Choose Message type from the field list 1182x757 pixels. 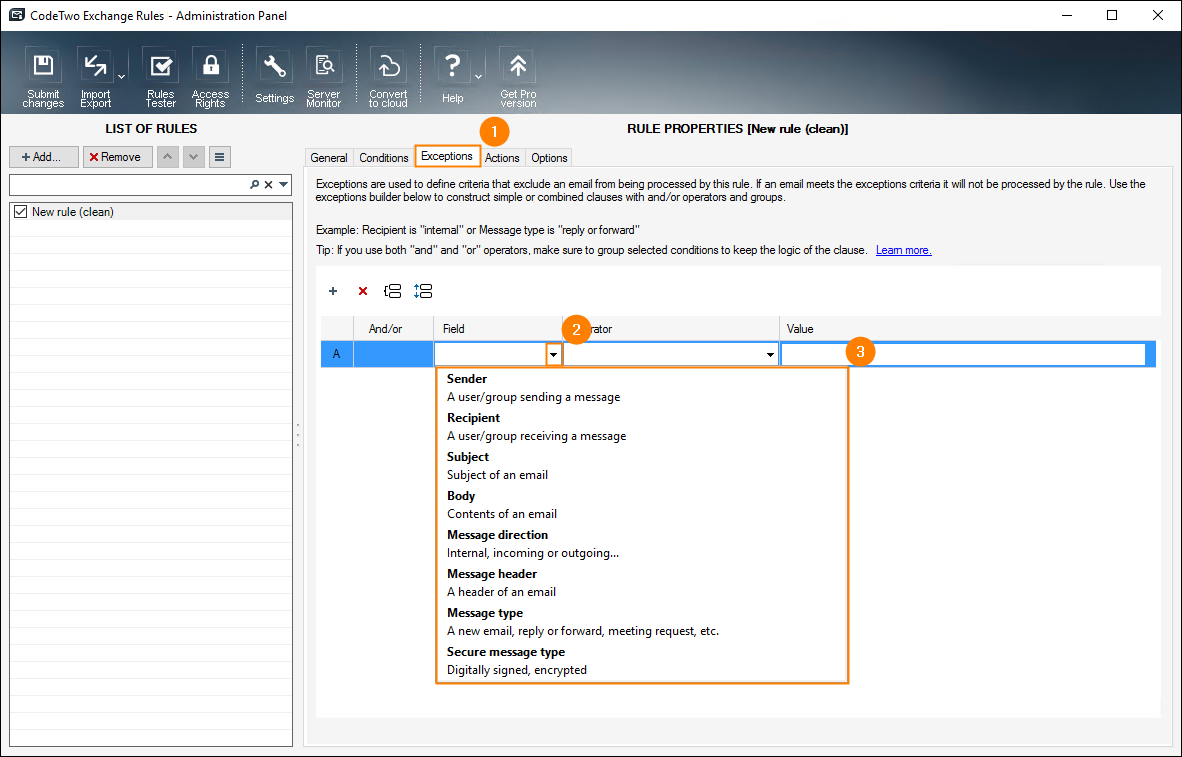click(642, 622)
